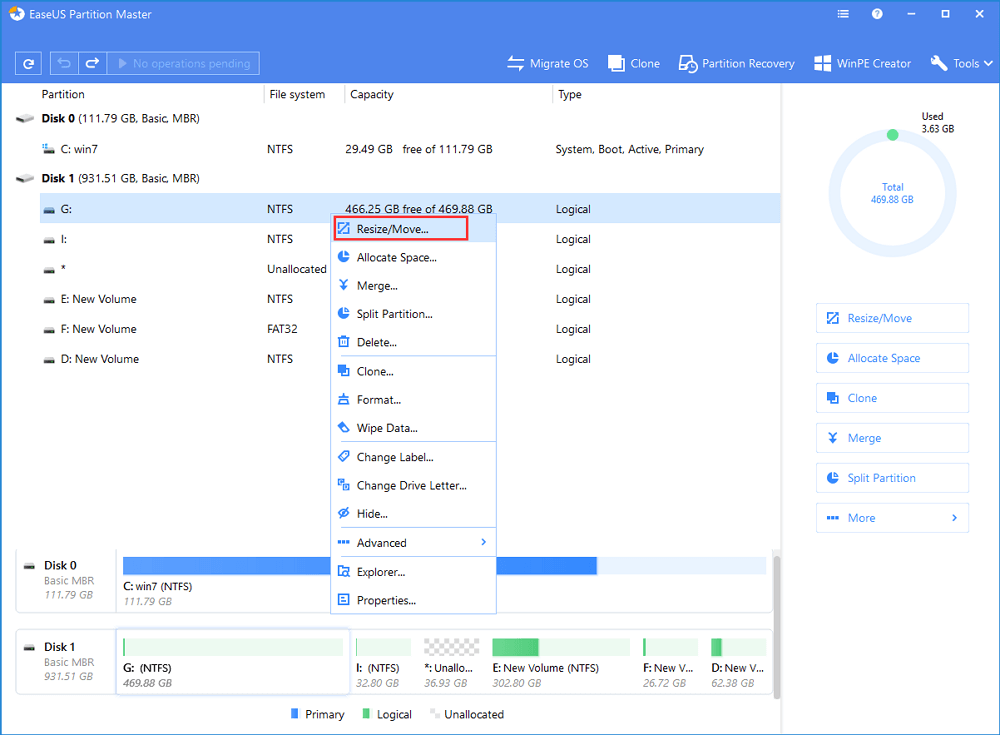
Task: Click the File system column header
Action: [297, 94]
